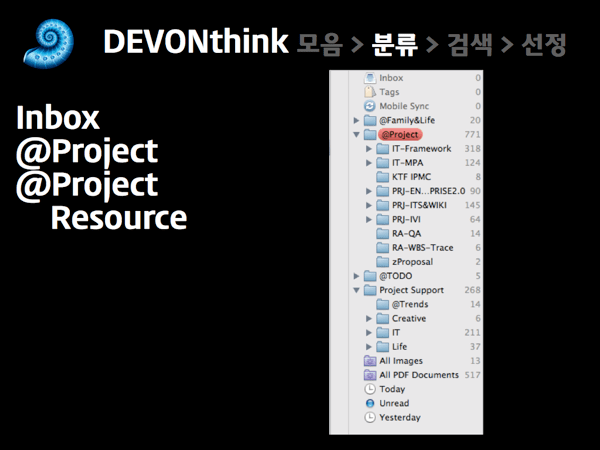Open the Mobile Sync icon
600x450 pixels.
click(370, 105)
